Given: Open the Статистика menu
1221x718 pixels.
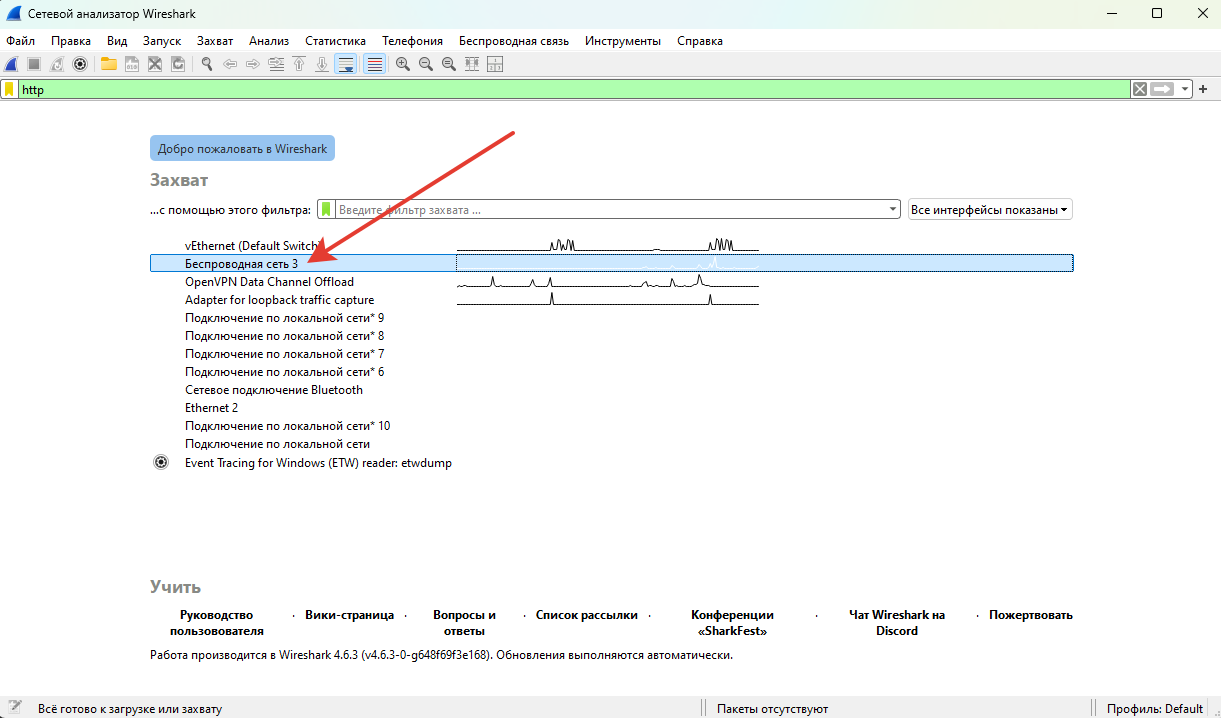Looking at the screenshot, I should click(x=335, y=41).
